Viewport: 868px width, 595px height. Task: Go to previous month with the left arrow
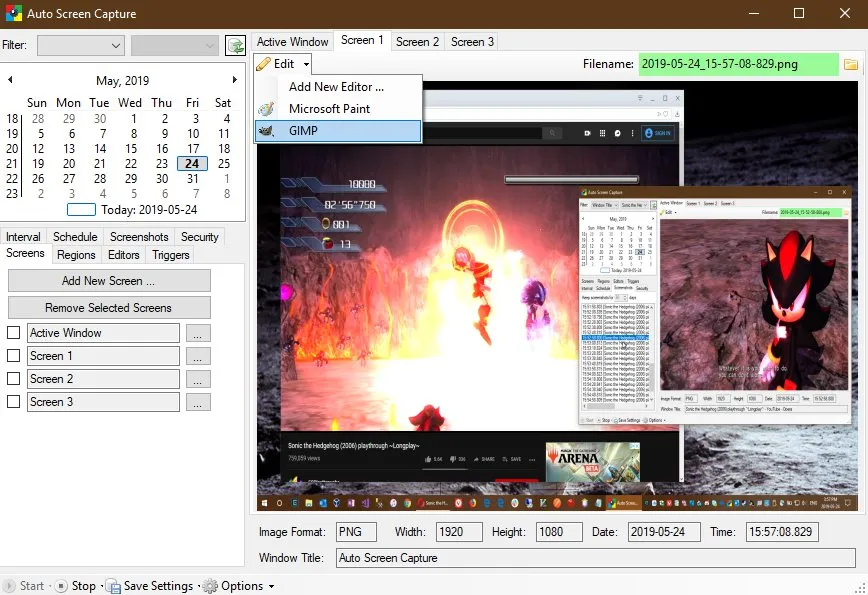(x=10, y=80)
